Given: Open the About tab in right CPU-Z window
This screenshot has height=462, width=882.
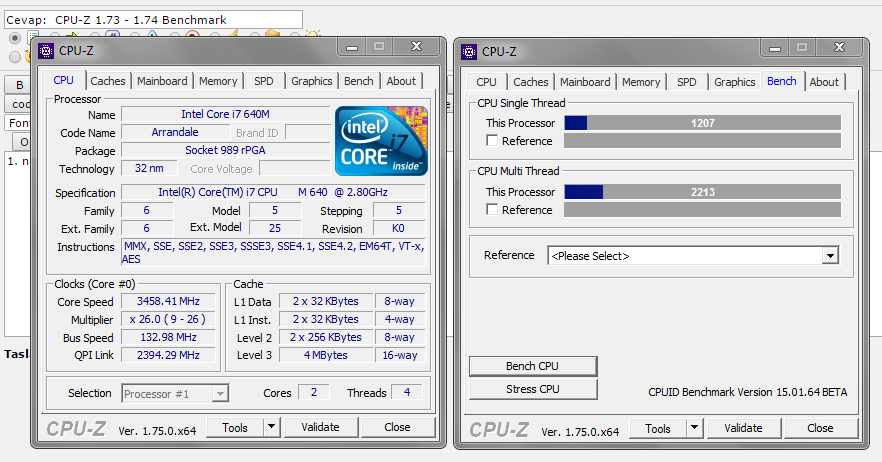Looking at the screenshot, I should click(x=824, y=82).
